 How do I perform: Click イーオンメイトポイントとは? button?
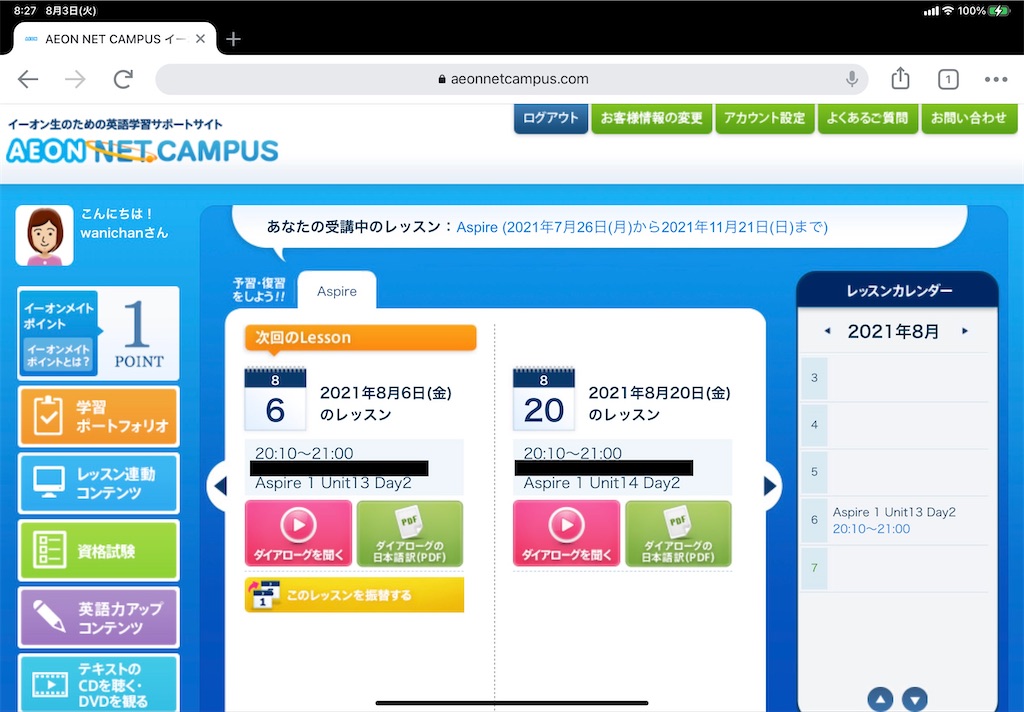click(59, 355)
